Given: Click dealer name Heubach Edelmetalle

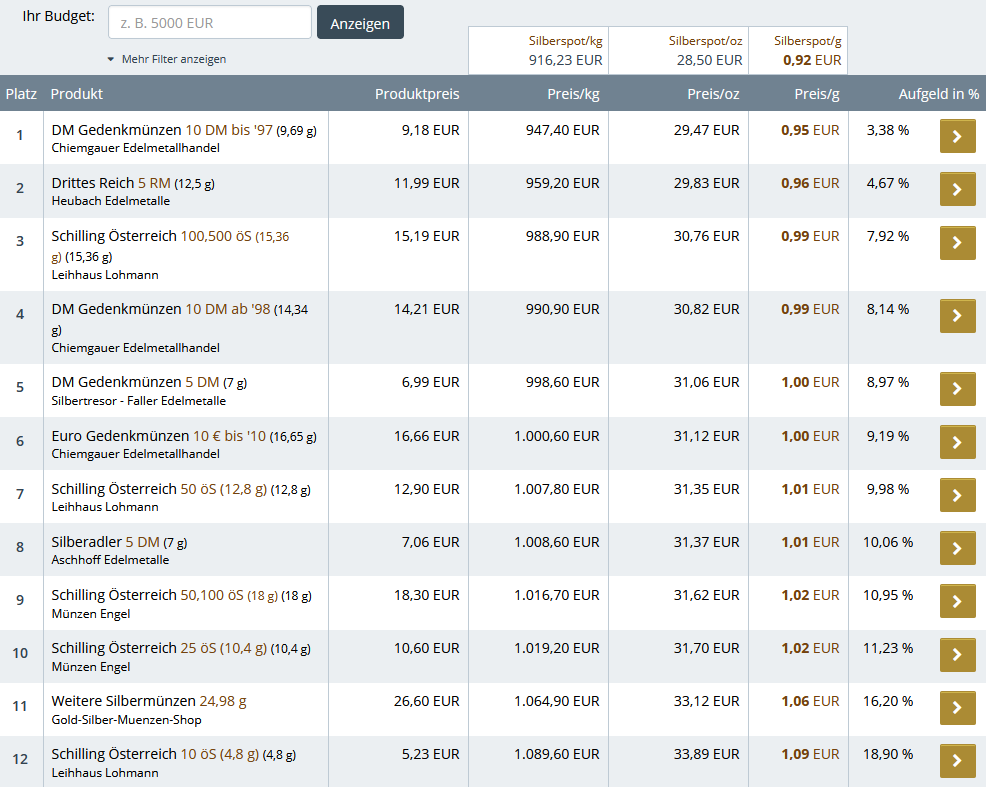Looking at the screenshot, I should click(x=111, y=201).
